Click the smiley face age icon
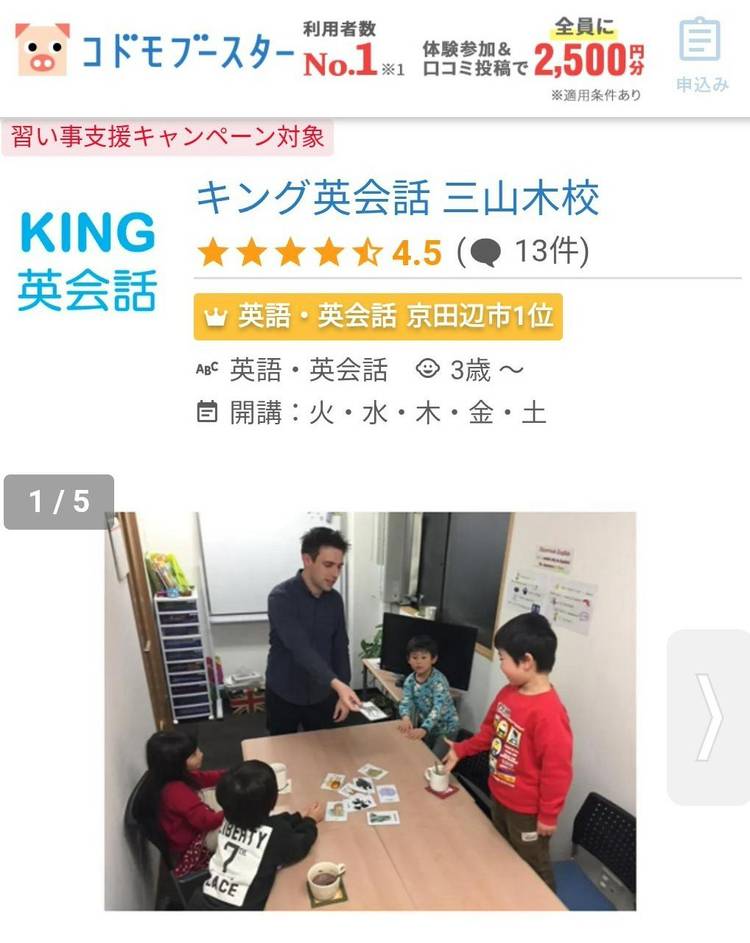The height and width of the screenshot is (943, 750). coord(428,368)
